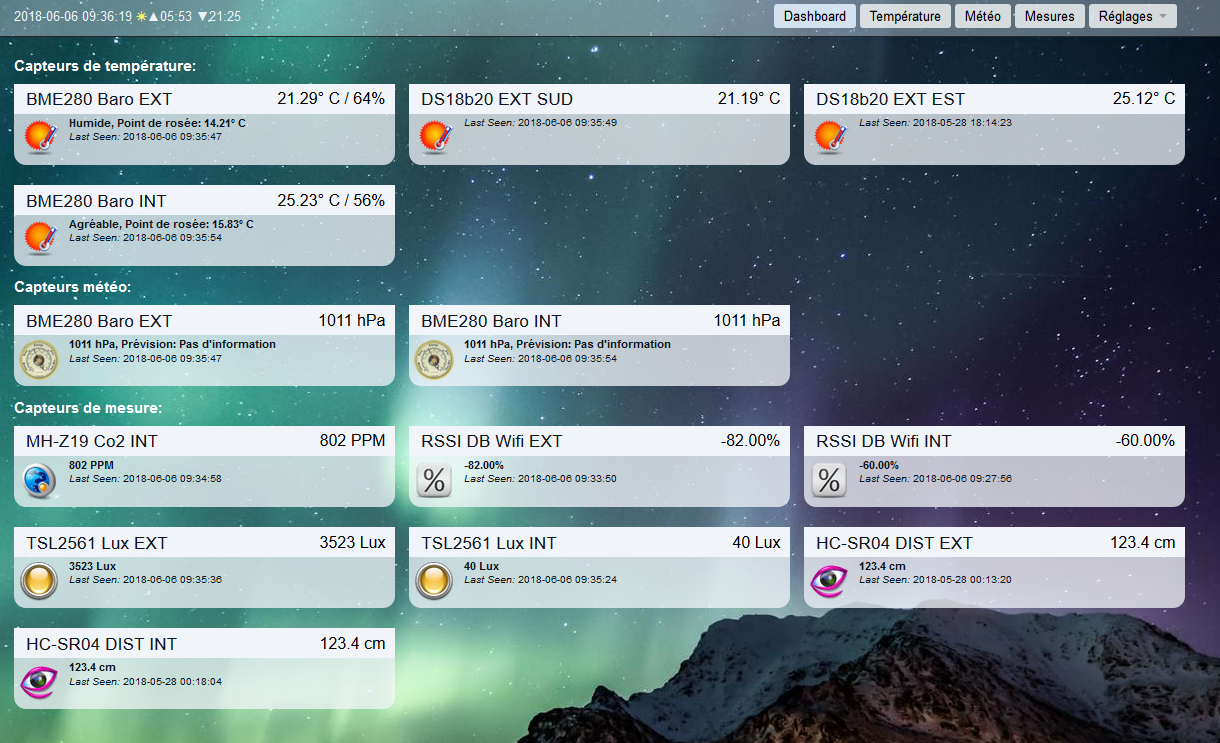Screen dimensions: 1220x743
Task: Click the MH-Z19 Co2 INT sensor title
Action: pos(92,441)
